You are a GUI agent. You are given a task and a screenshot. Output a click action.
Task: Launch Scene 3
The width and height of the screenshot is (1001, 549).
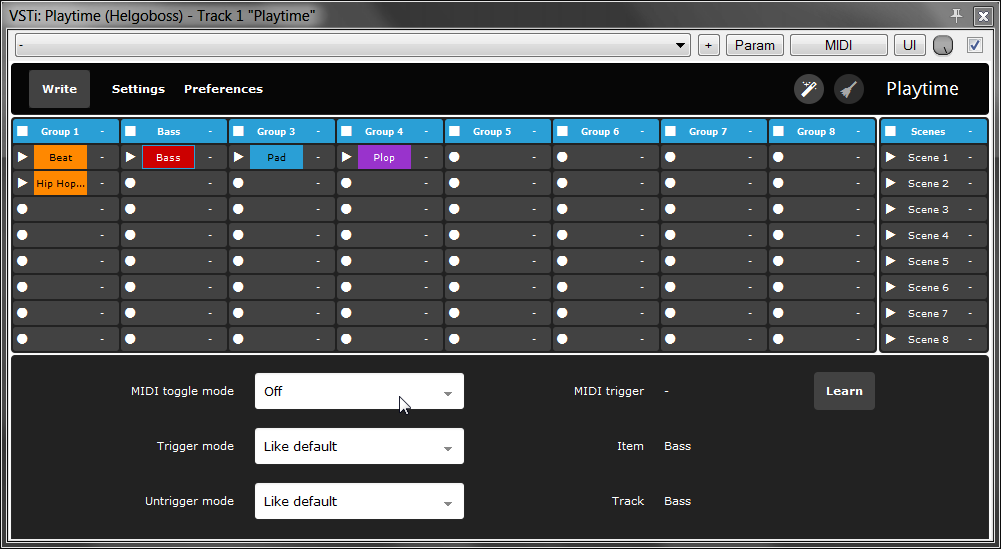[891, 209]
